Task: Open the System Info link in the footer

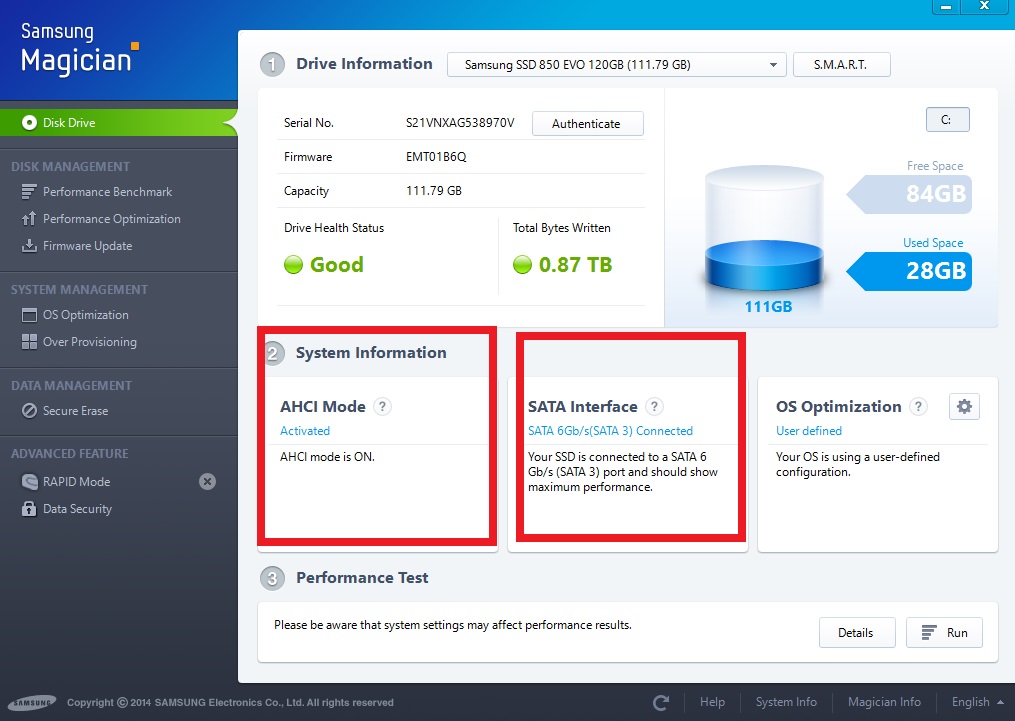Action: (x=786, y=702)
